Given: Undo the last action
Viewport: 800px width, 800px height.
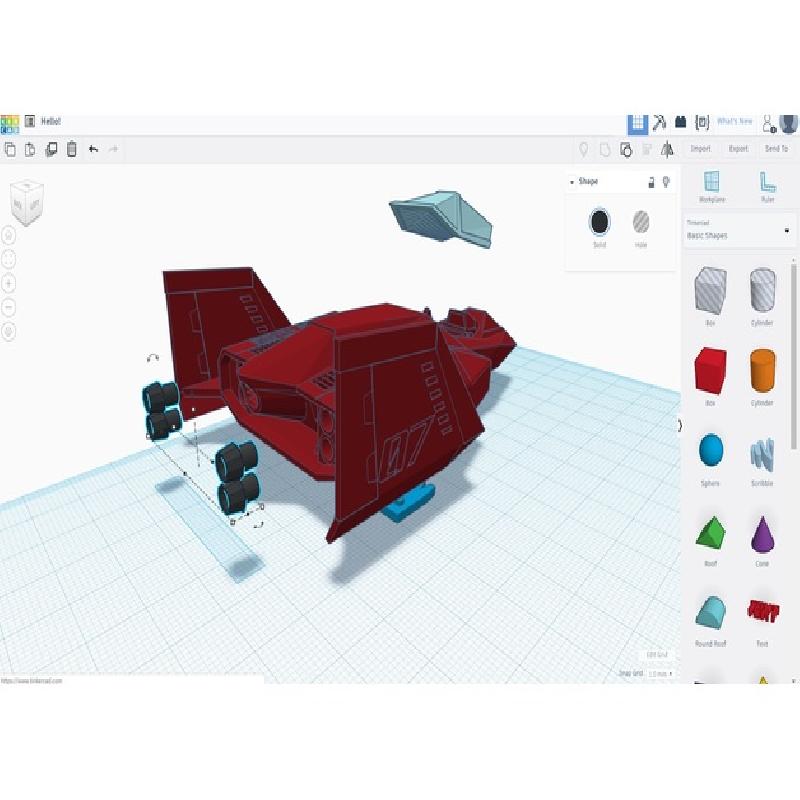Looking at the screenshot, I should (93, 149).
